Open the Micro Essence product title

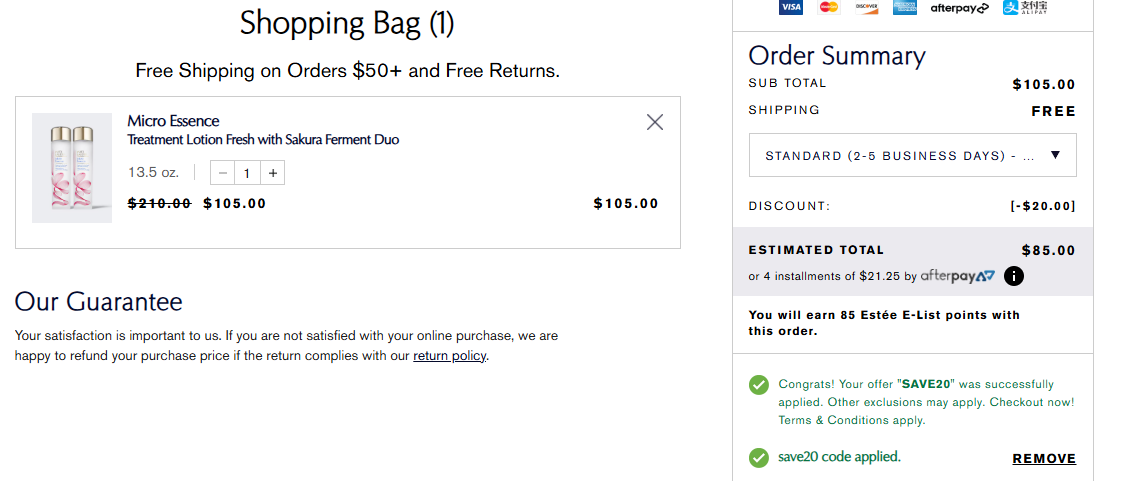[173, 121]
